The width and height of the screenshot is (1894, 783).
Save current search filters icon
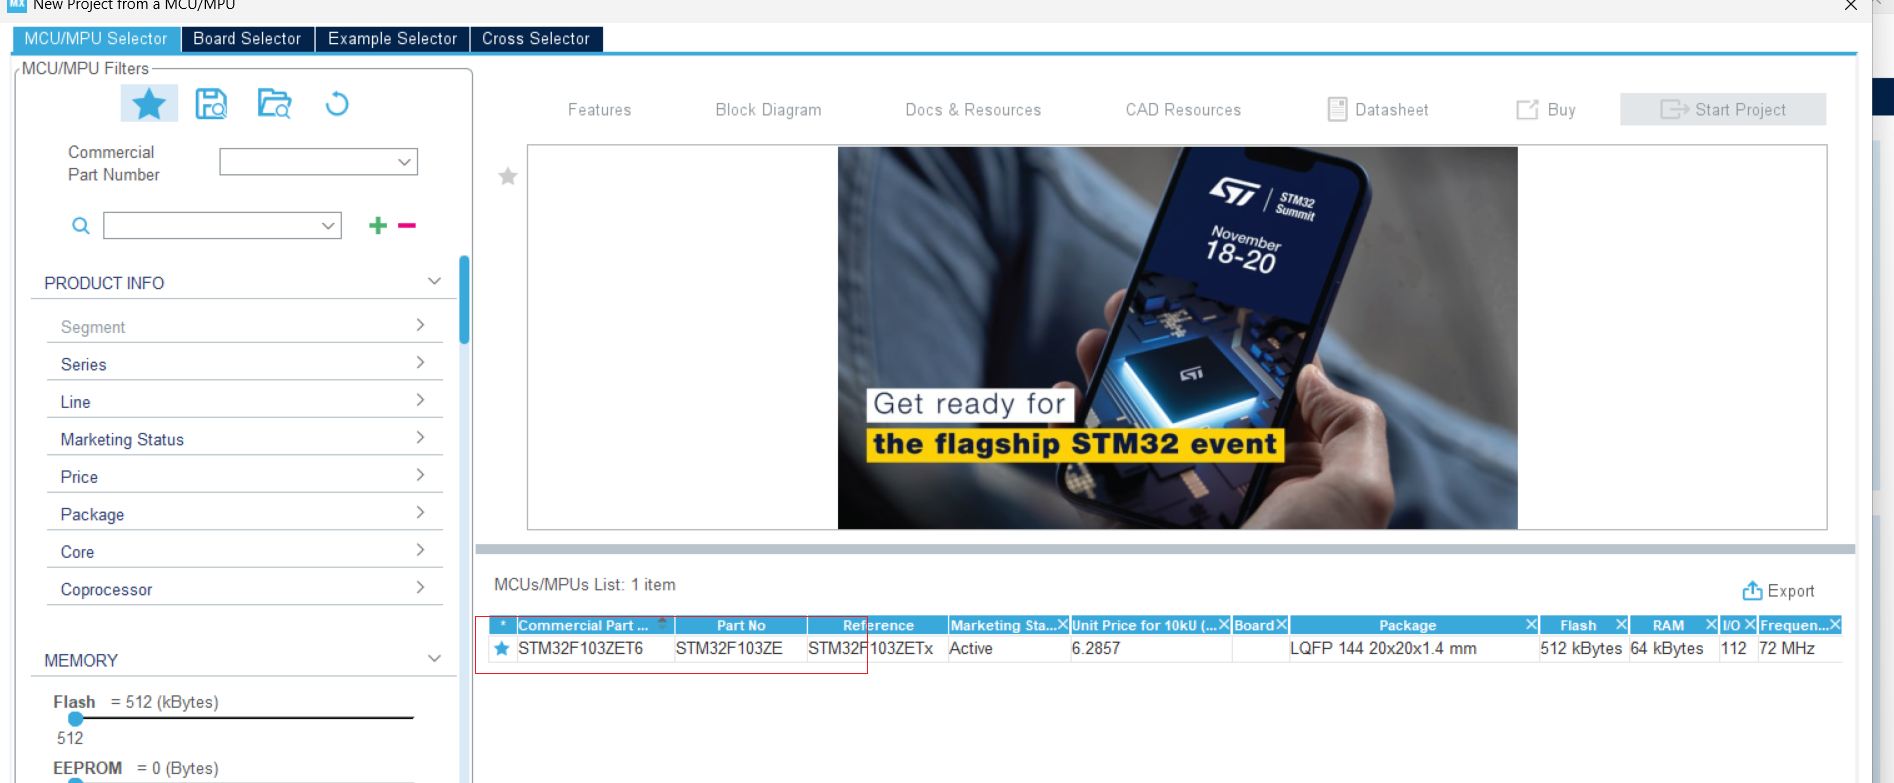pos(211,104)
